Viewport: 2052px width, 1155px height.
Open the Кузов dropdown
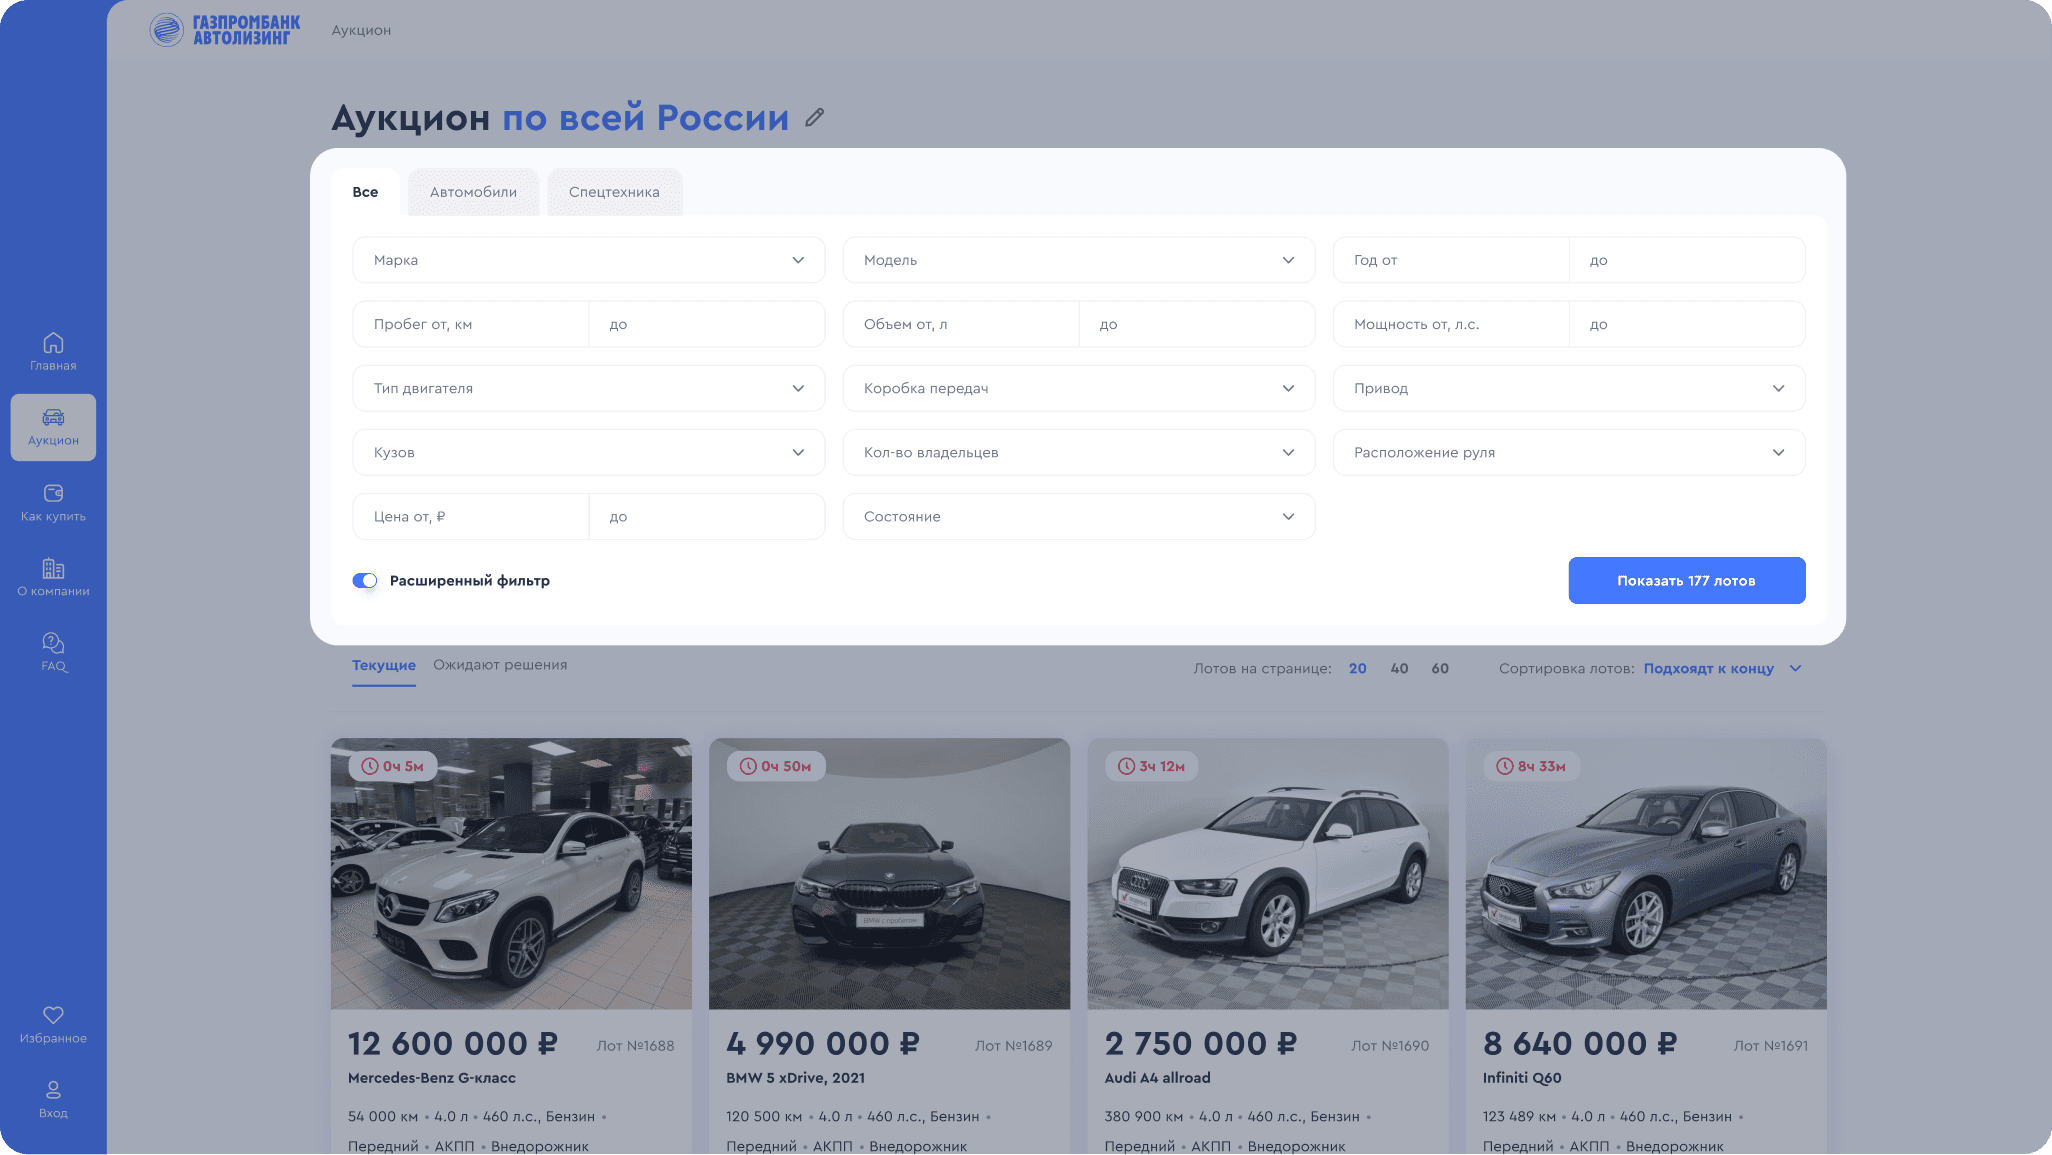(589, 452)
